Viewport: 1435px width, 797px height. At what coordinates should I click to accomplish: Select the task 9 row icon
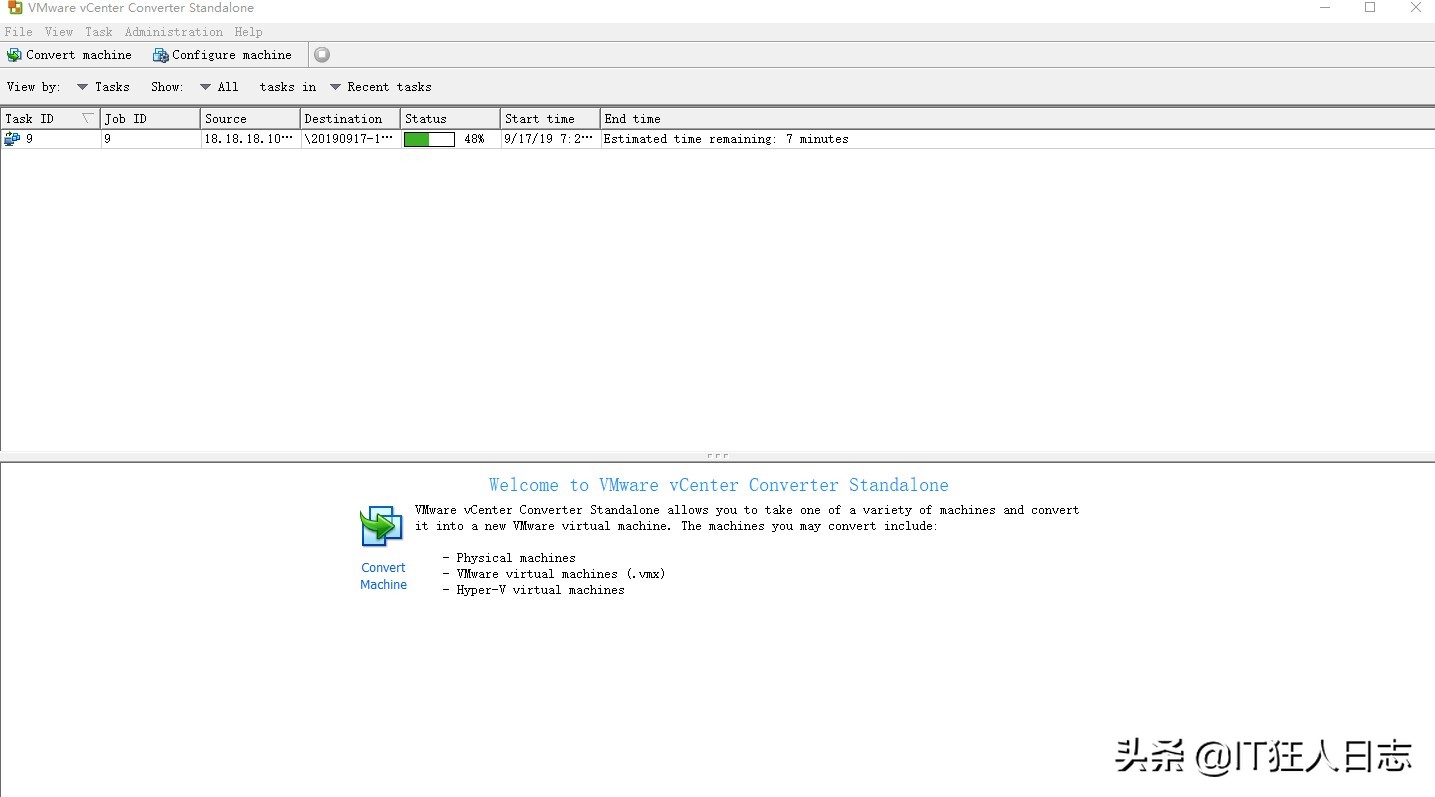(x=12, y=139)
